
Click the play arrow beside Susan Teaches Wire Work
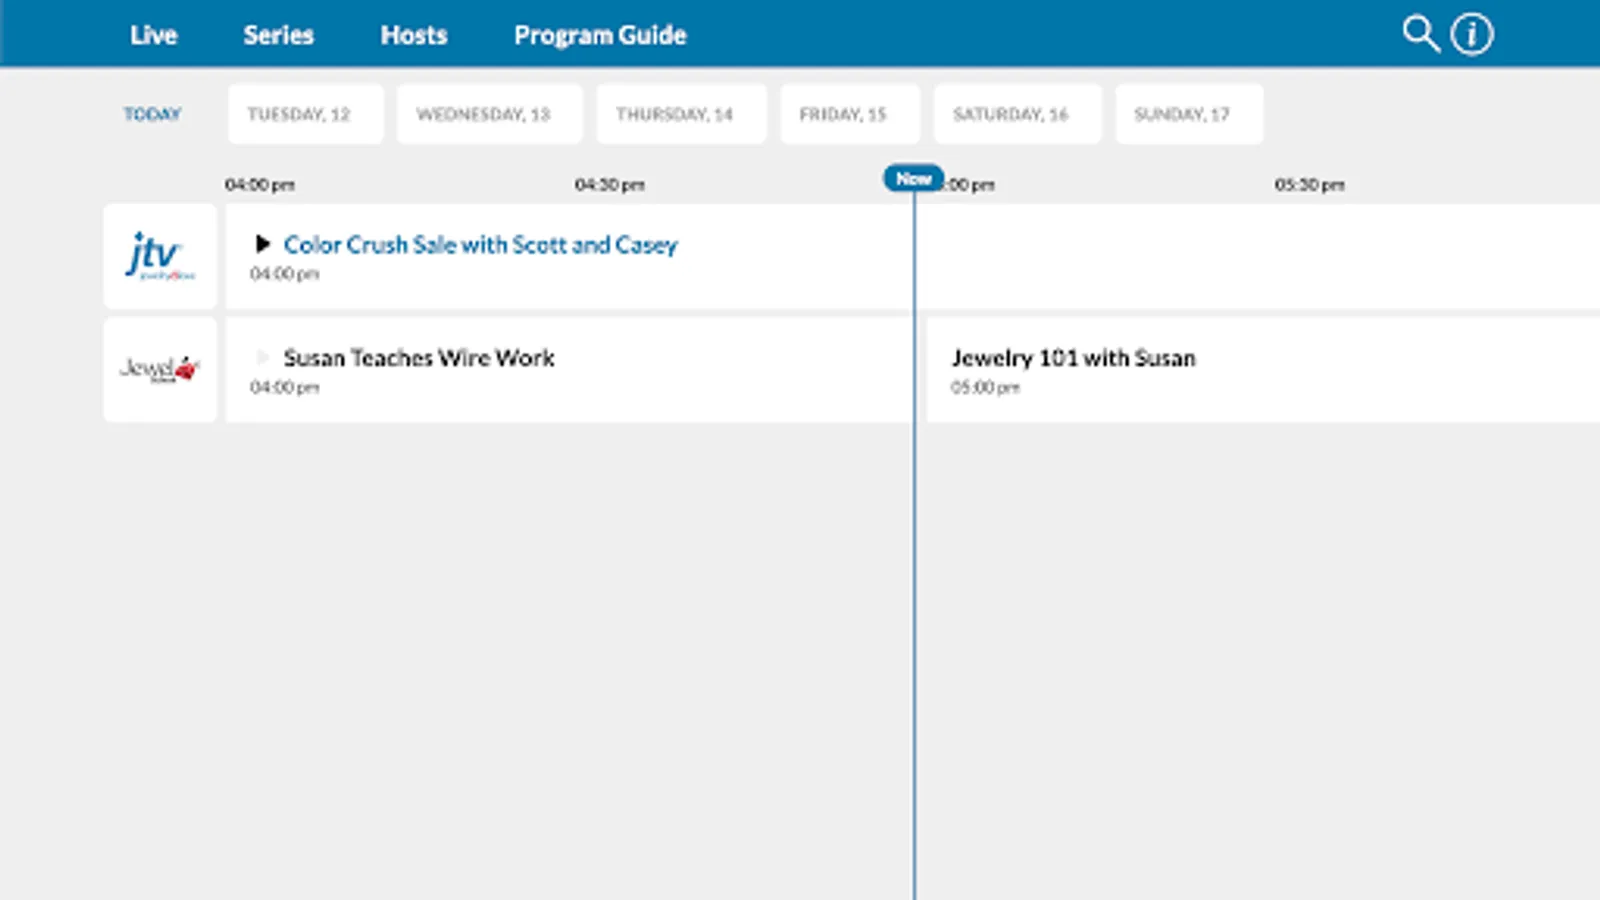(263, 357)
